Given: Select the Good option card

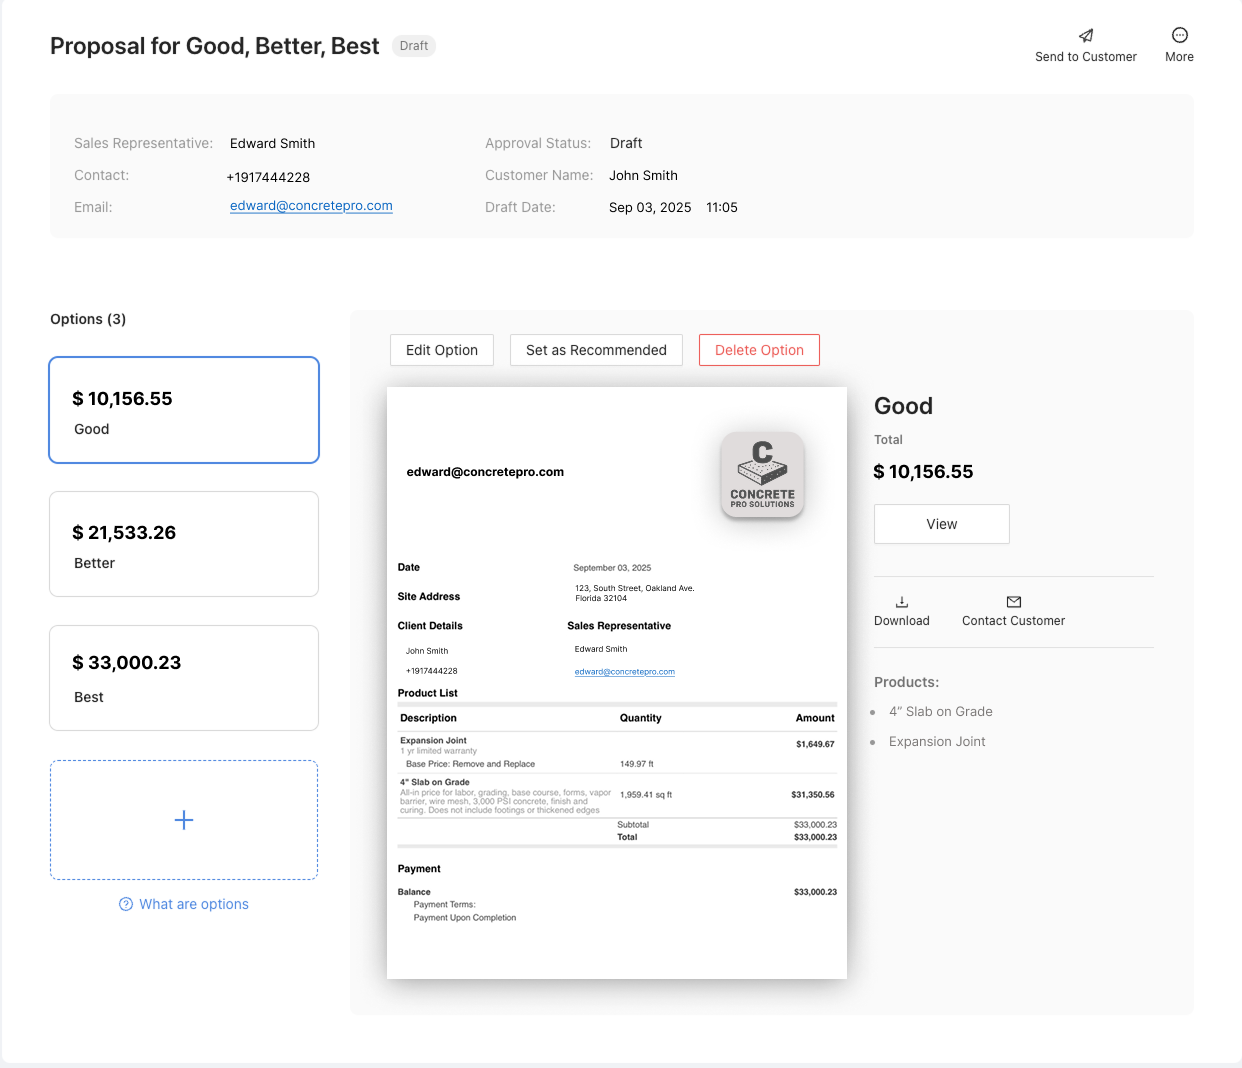Looking at the screenshot, I should tap(184, 410).
